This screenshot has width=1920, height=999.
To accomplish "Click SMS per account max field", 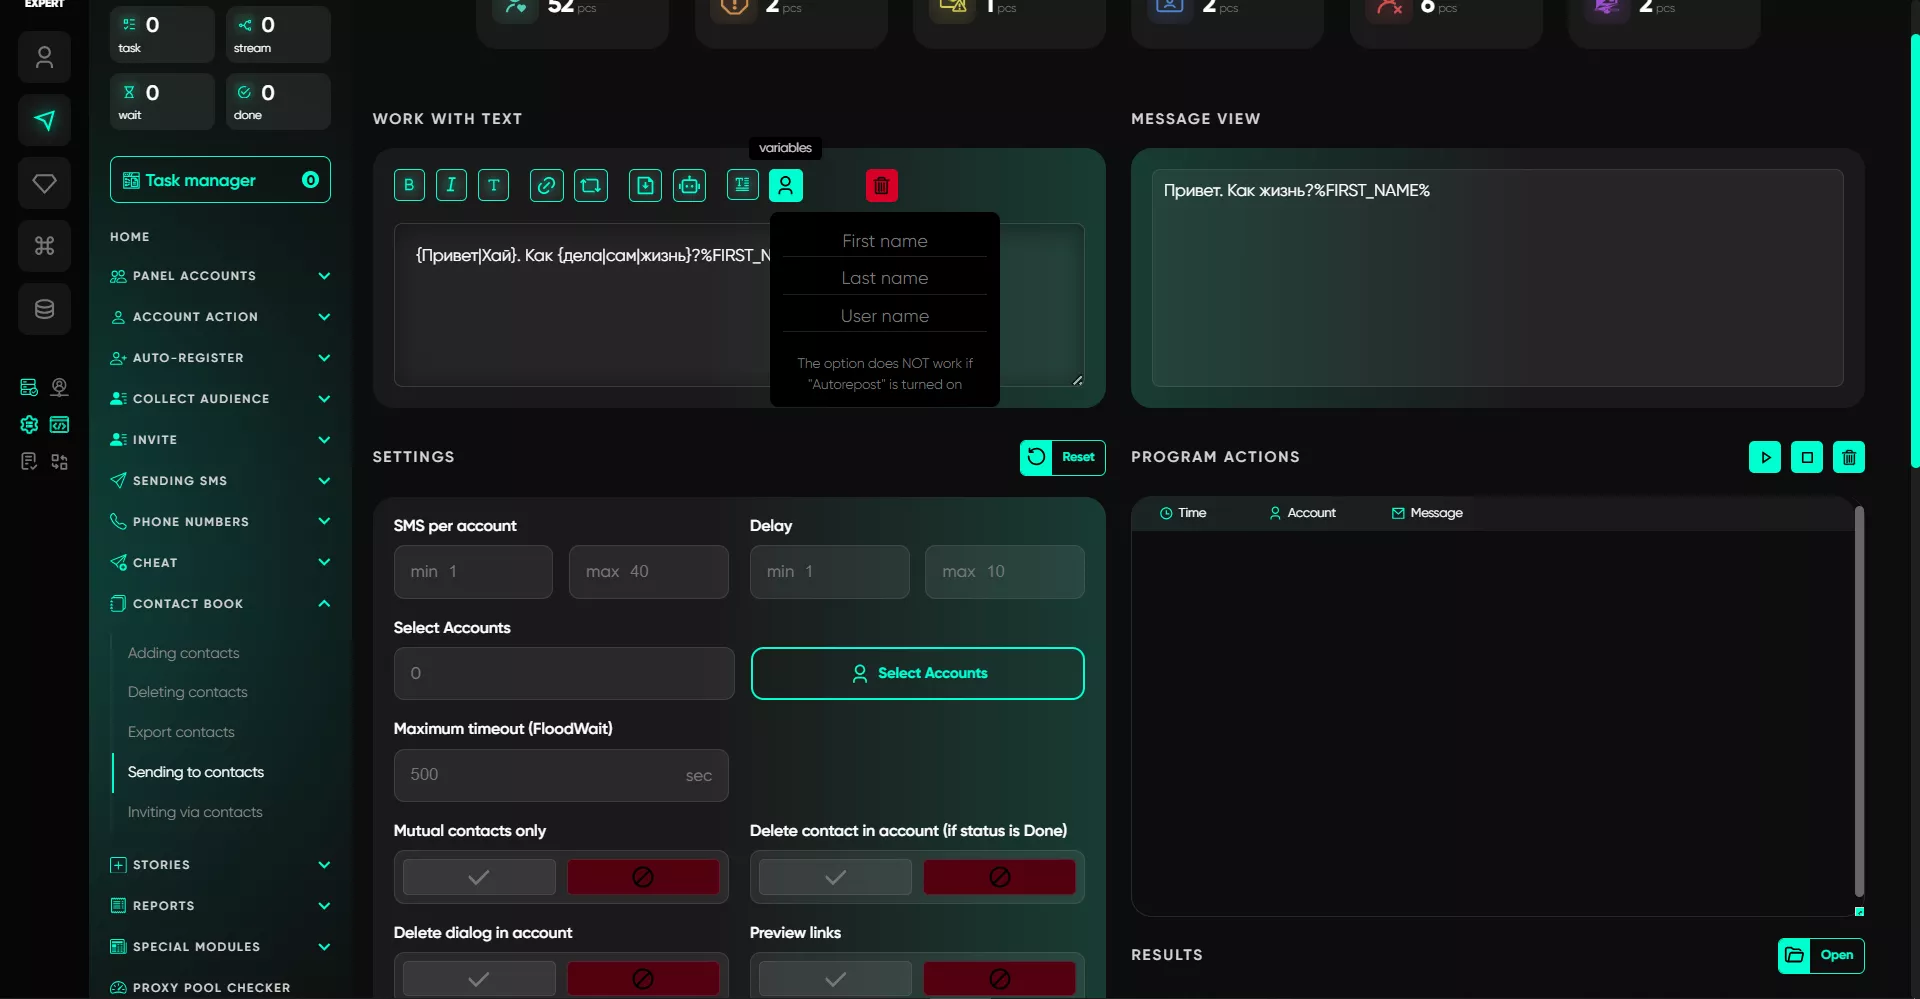I will (649, 572).
